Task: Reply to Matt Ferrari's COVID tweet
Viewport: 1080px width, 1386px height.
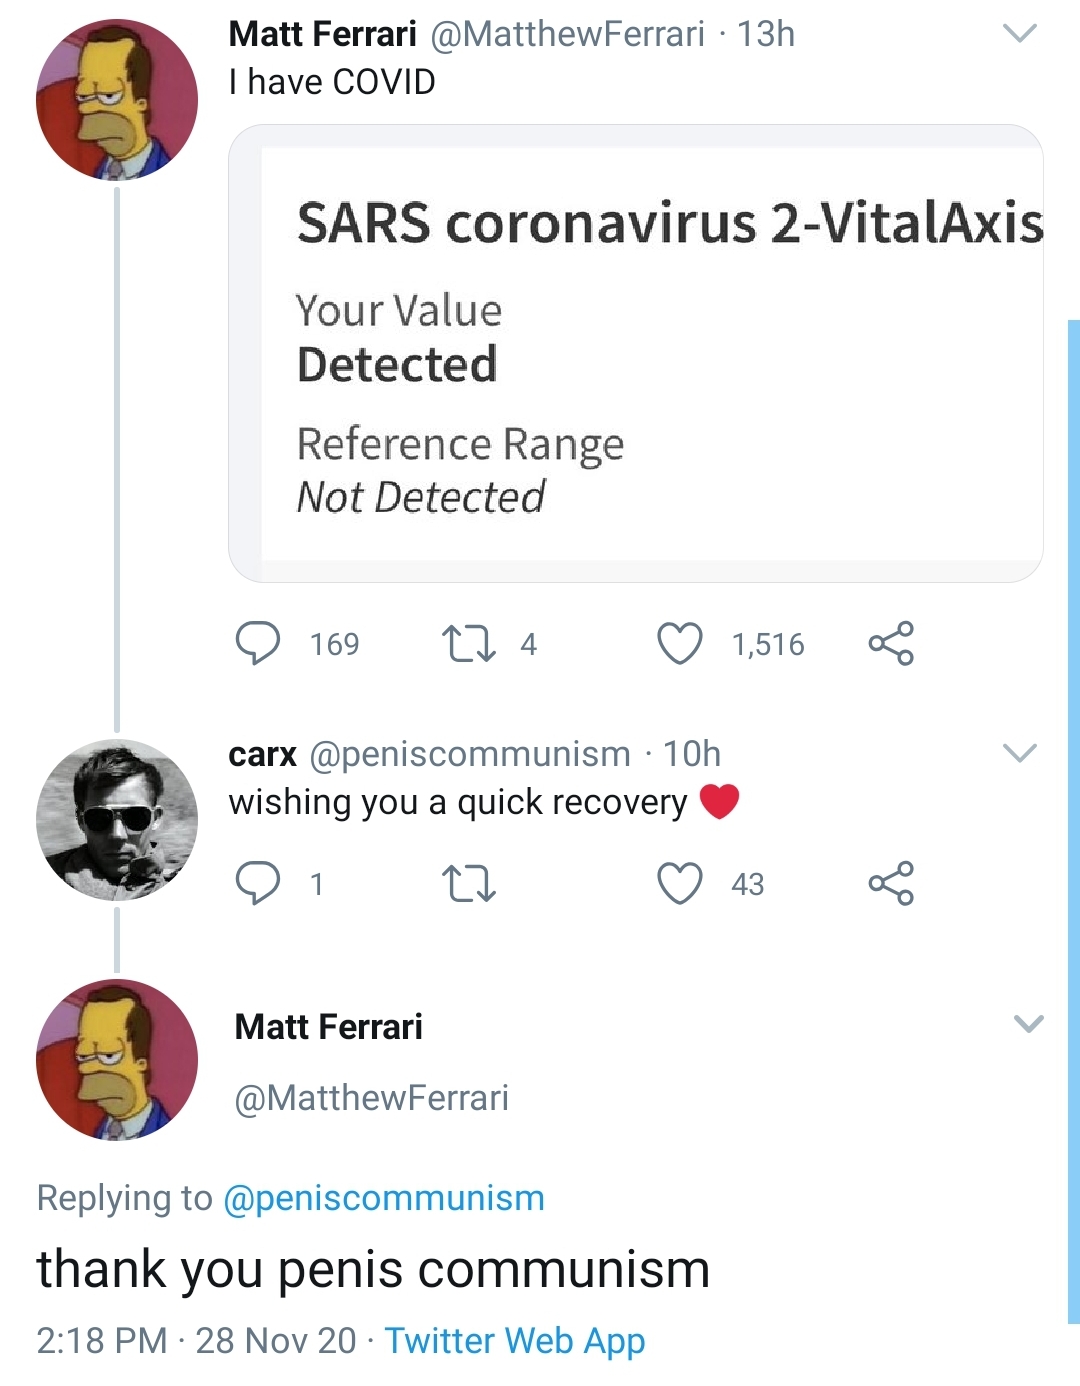Action: pos(258,643)
